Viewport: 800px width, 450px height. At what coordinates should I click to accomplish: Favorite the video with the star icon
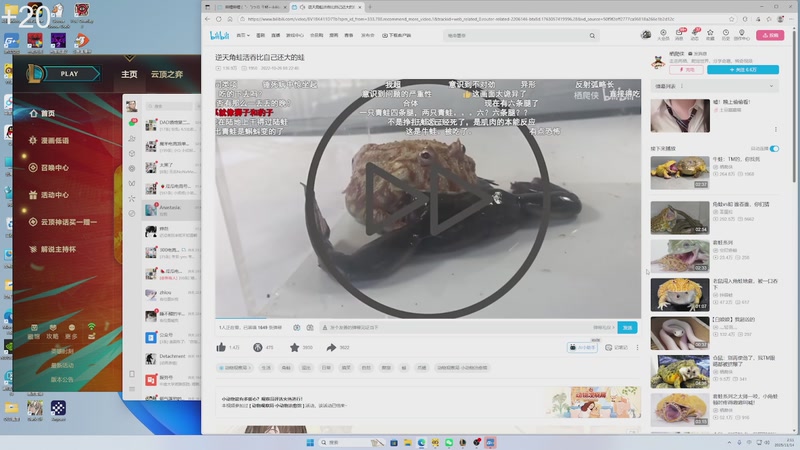click(294, 347)
